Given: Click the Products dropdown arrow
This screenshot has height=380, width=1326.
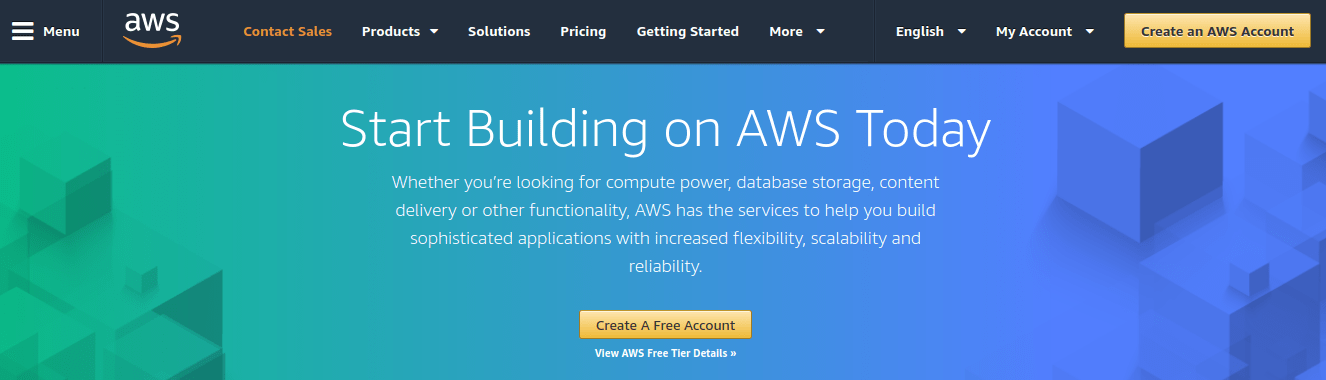Looking at the screenshot, I should [x=434, y=32].
